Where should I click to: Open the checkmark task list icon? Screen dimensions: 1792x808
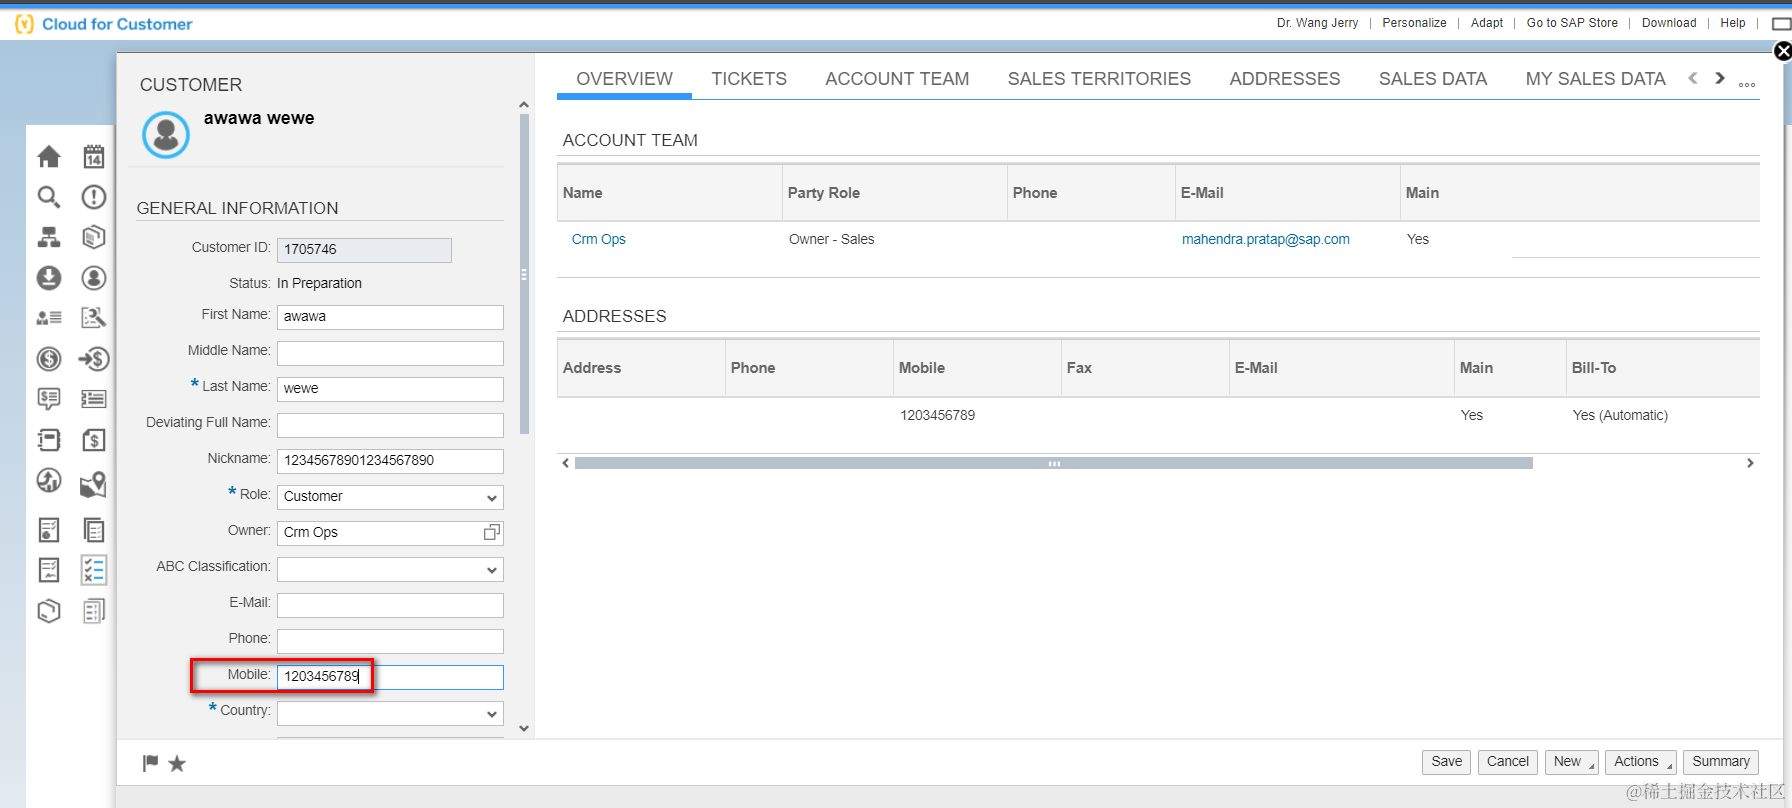(94, 570)
